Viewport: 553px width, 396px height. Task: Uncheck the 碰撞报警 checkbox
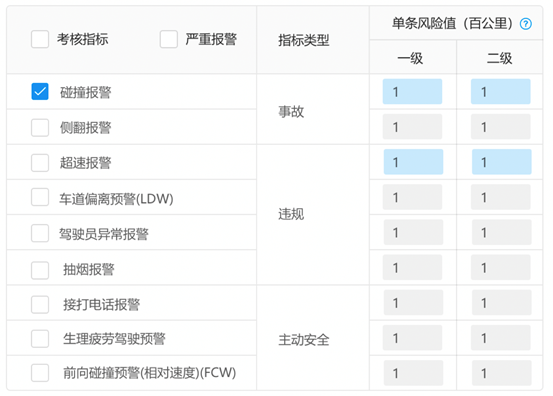(40, 92)
